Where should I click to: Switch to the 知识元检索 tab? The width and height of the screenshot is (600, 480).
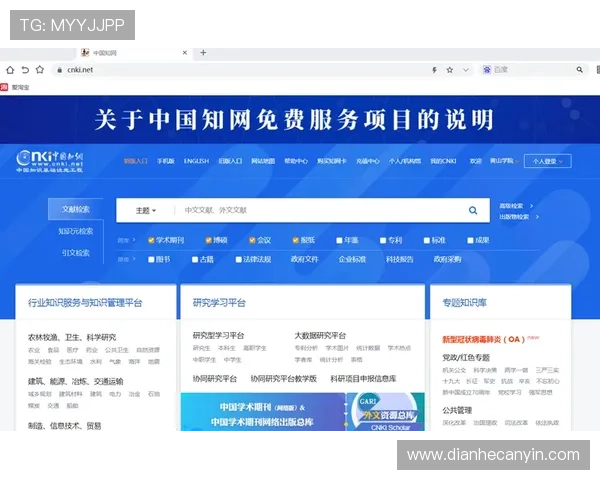76,231
